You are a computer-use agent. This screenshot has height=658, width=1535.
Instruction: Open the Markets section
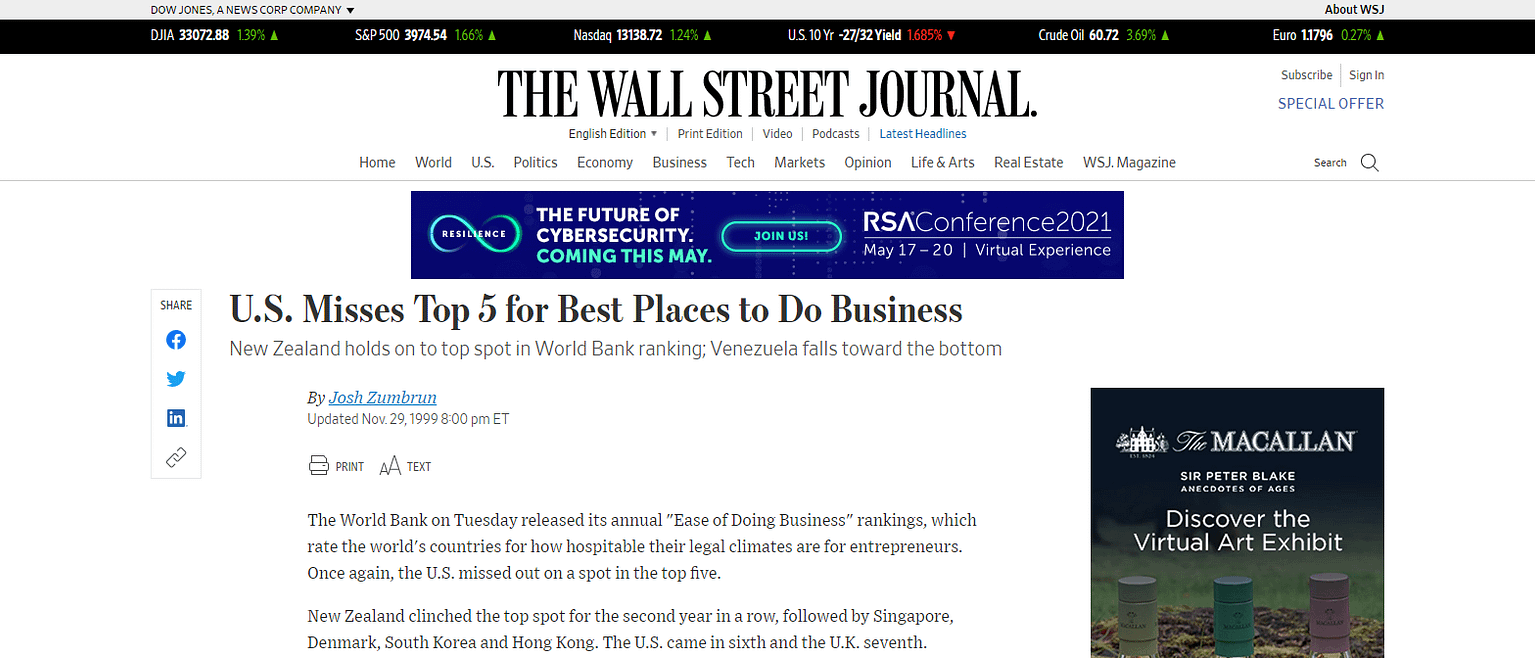(x=799, y=162)
